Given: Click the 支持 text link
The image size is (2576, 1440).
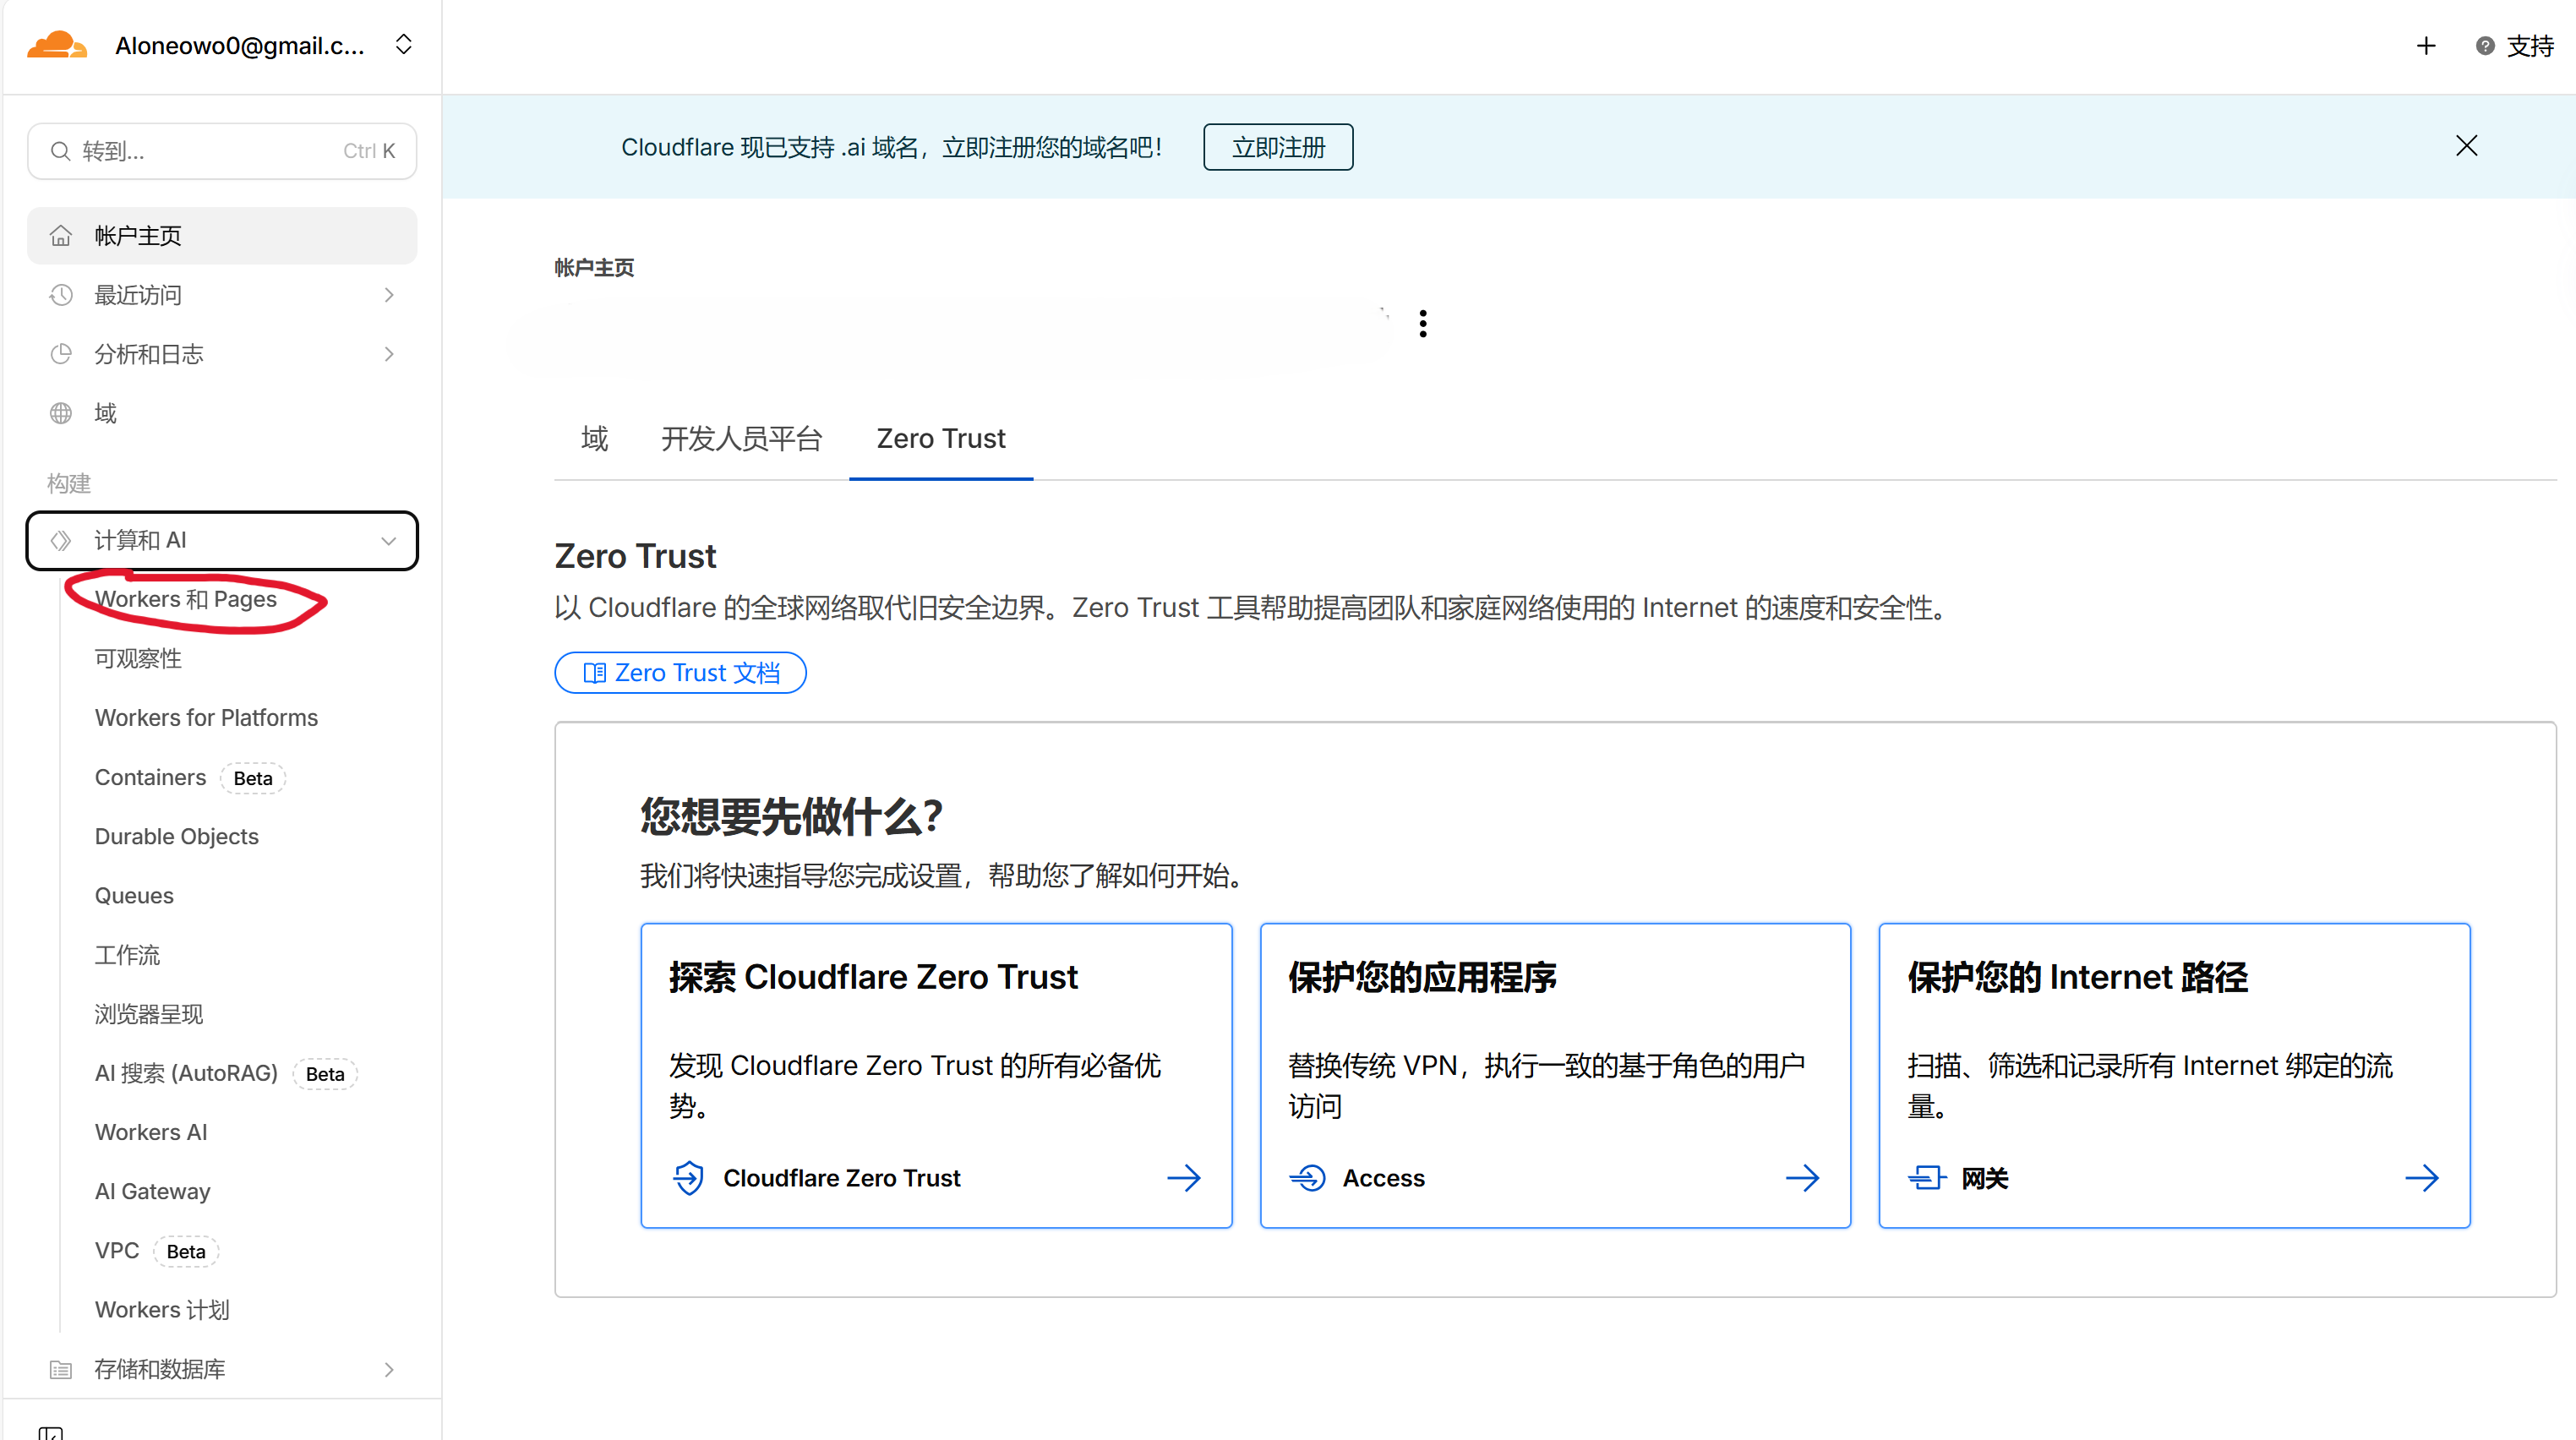Looking at the screenshot, I should 2530,46.
